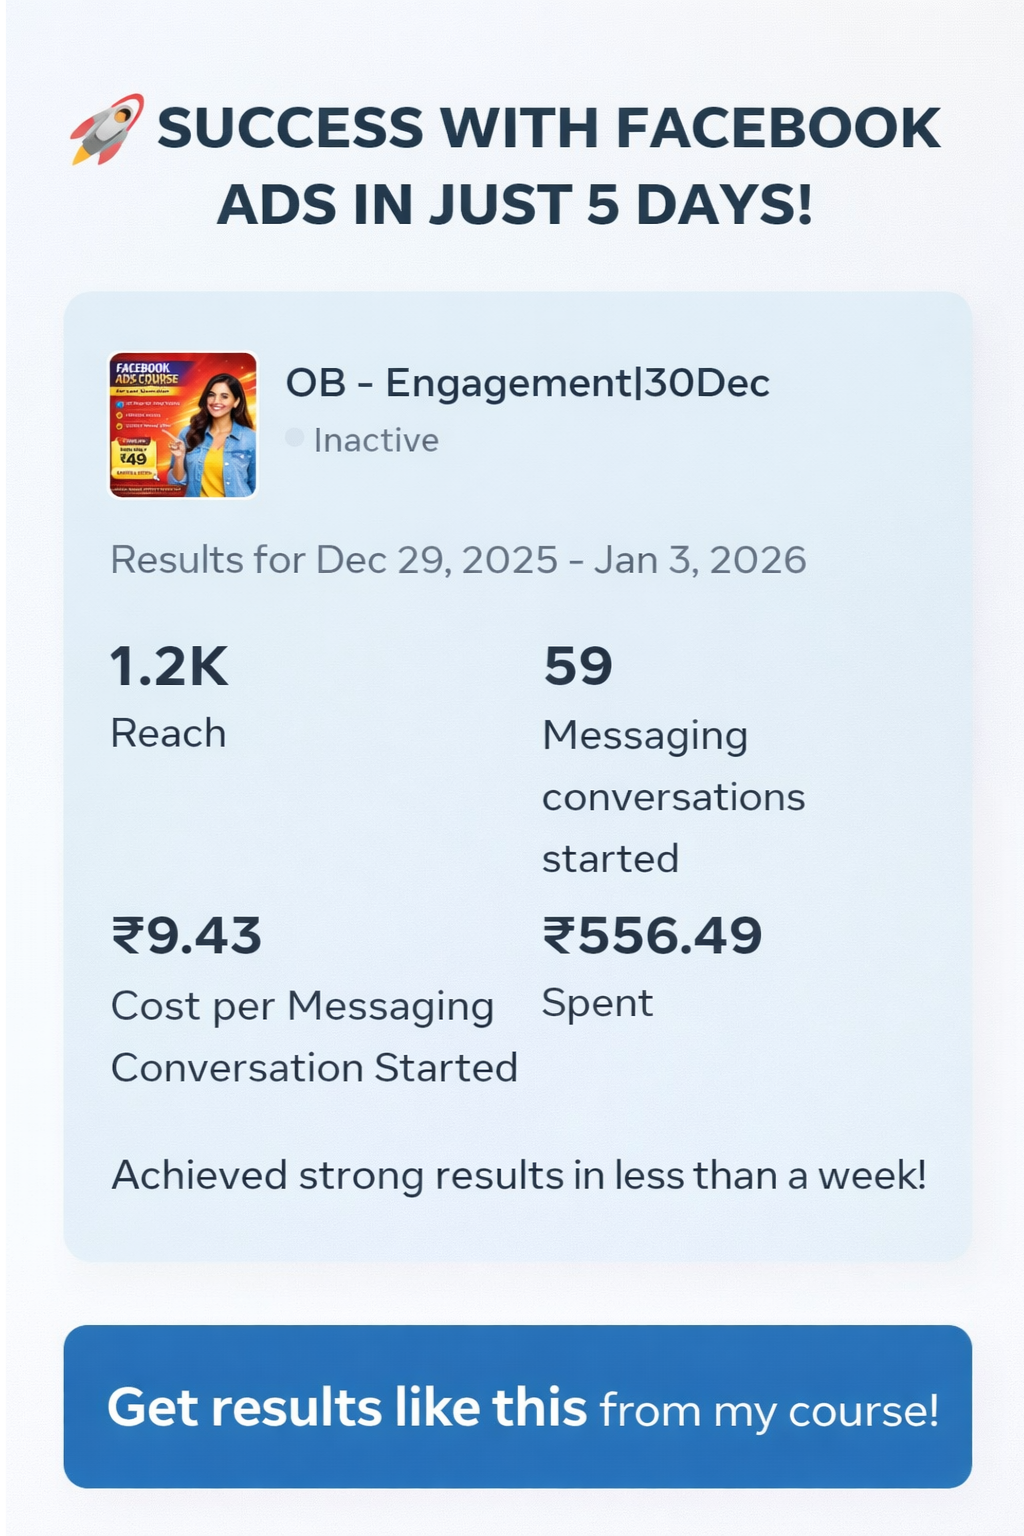The height and width of the screenshot is (1536, 1024).
Task: Click "from my course!" text on blue button
Action: coord(769,1411)
